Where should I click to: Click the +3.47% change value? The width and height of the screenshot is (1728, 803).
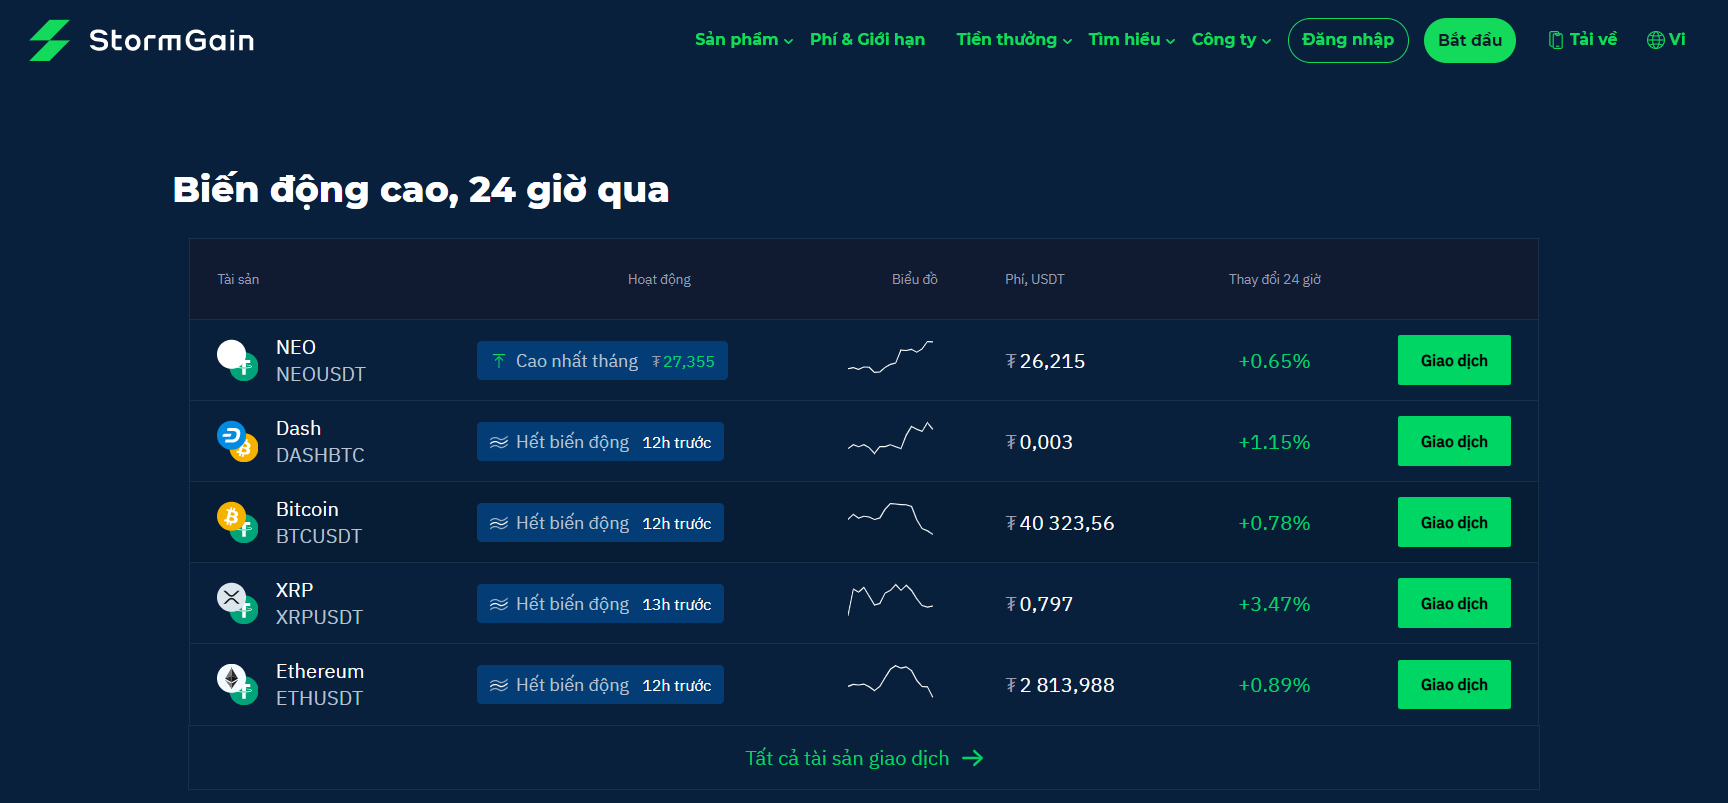tap(1274, 604)
